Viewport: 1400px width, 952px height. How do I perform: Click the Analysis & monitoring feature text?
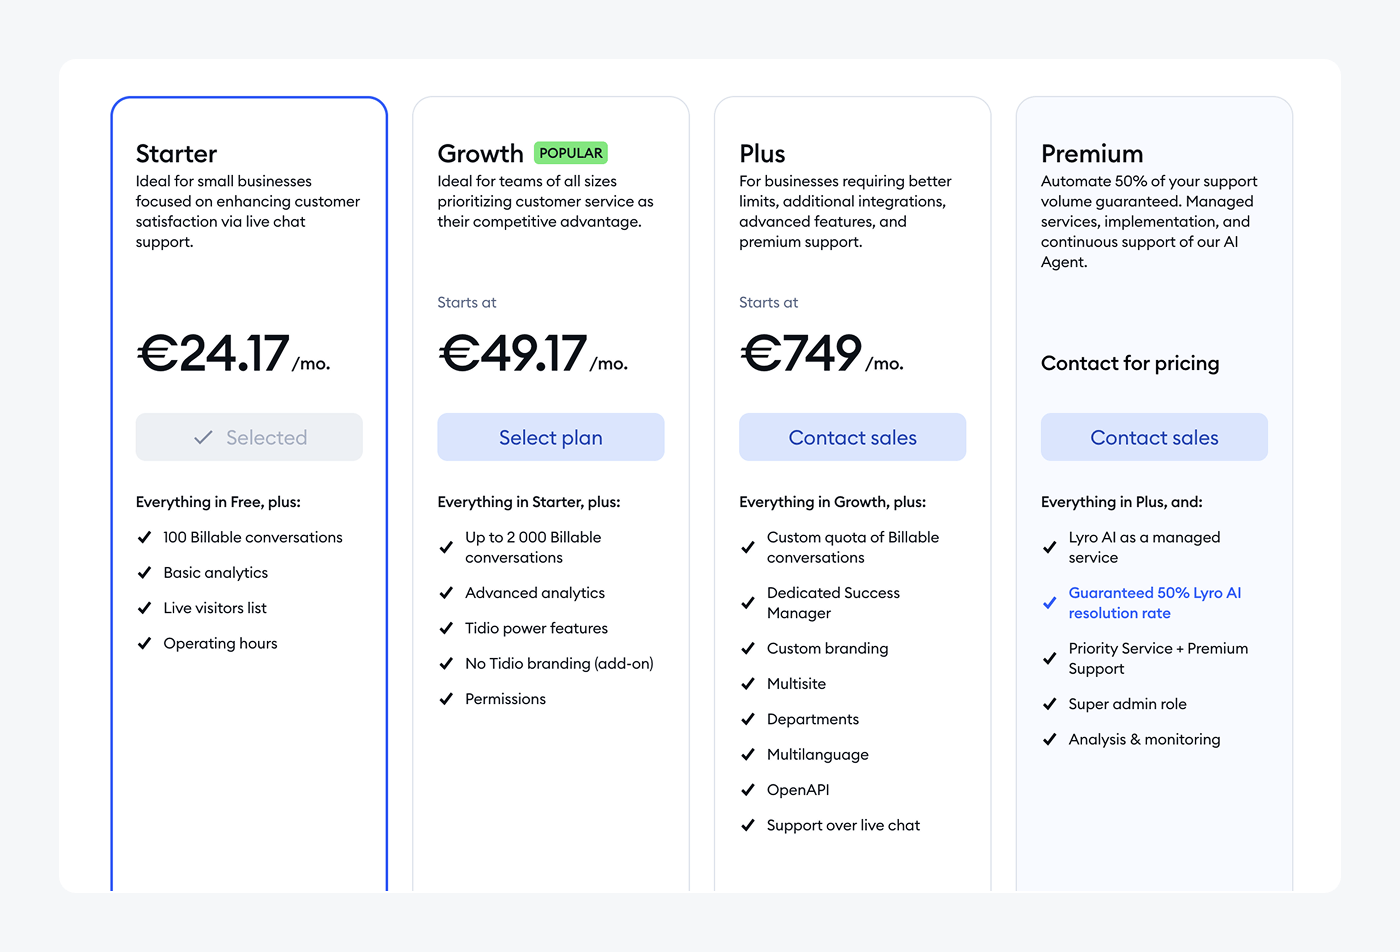click(x=1144, y=739)
